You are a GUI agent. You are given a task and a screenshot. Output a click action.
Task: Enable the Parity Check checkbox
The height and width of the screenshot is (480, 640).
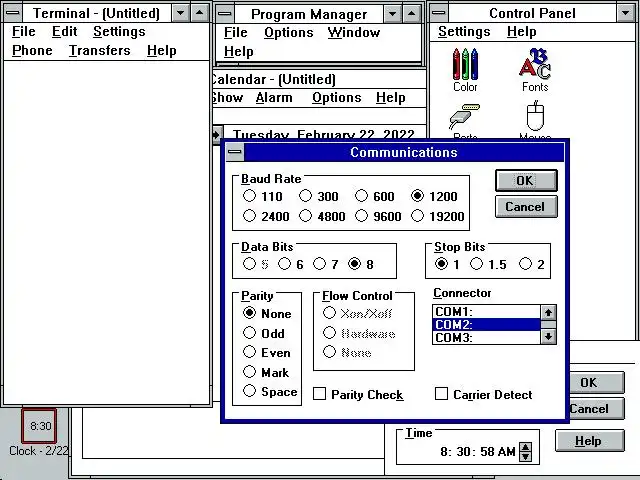(358, 394)
